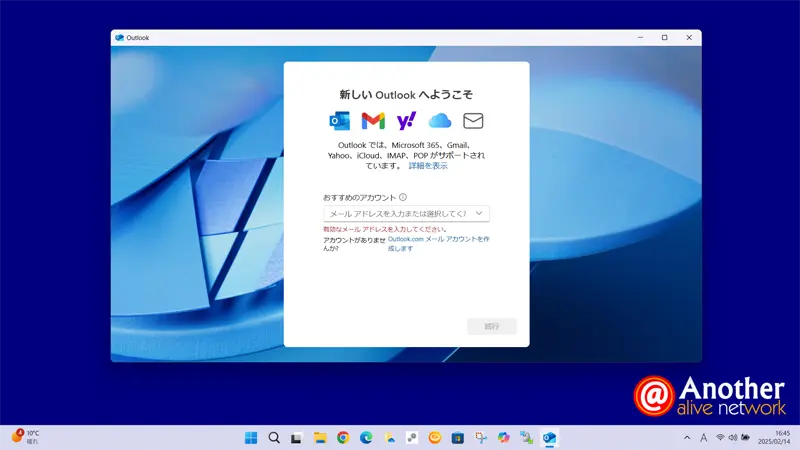
Task: Open taskbar Search magnifier
Action: point(274,438)
